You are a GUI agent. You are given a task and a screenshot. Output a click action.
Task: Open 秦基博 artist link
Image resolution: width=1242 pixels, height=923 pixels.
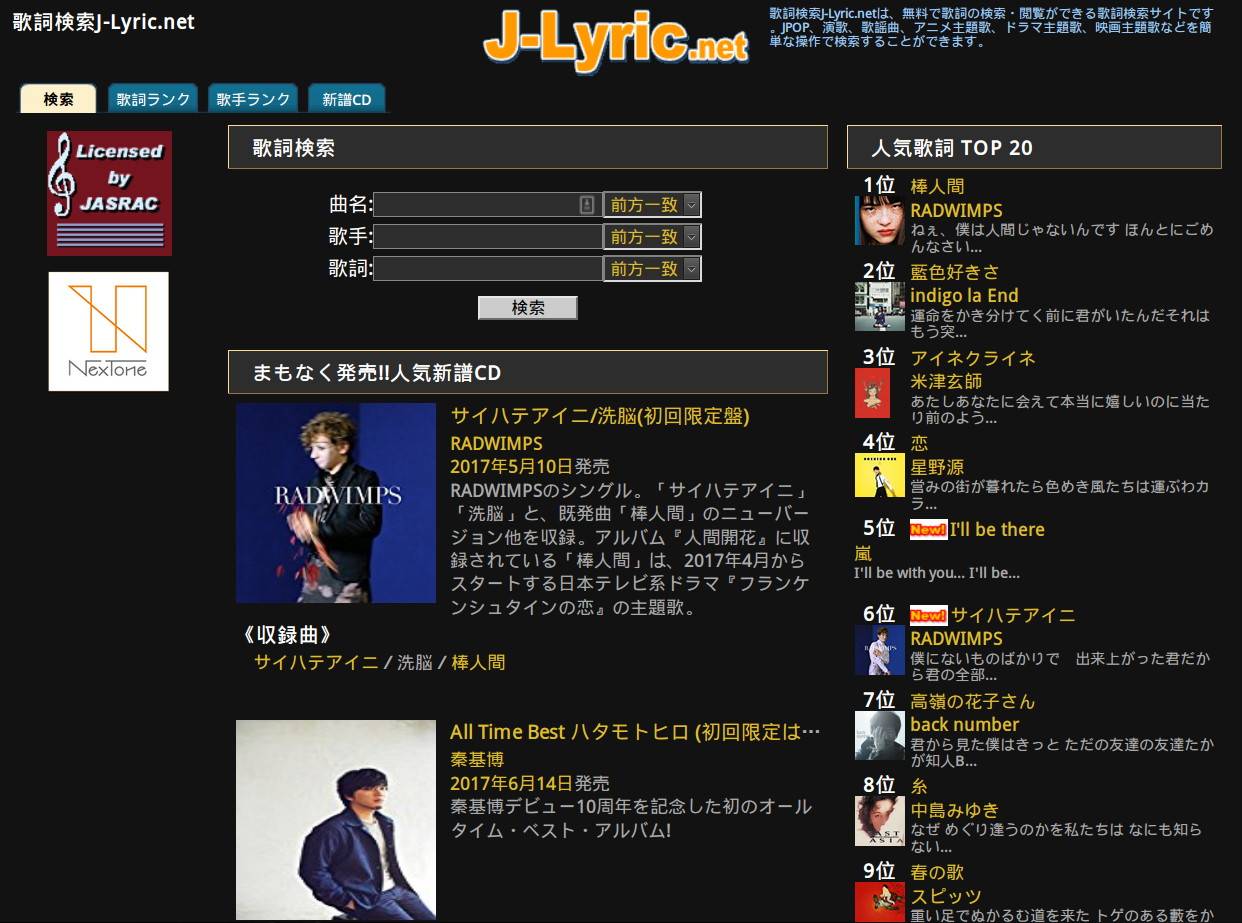coord(477,759)
